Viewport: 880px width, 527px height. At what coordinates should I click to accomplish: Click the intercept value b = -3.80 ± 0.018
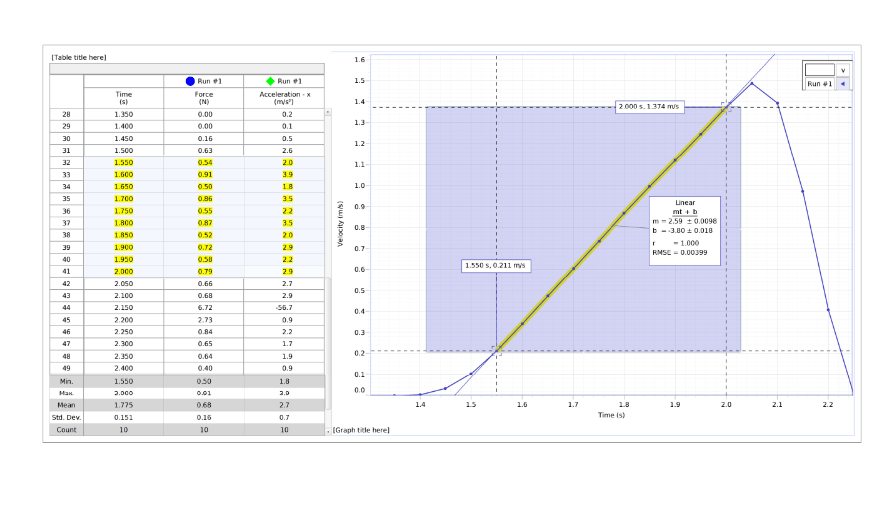(682, 231)
